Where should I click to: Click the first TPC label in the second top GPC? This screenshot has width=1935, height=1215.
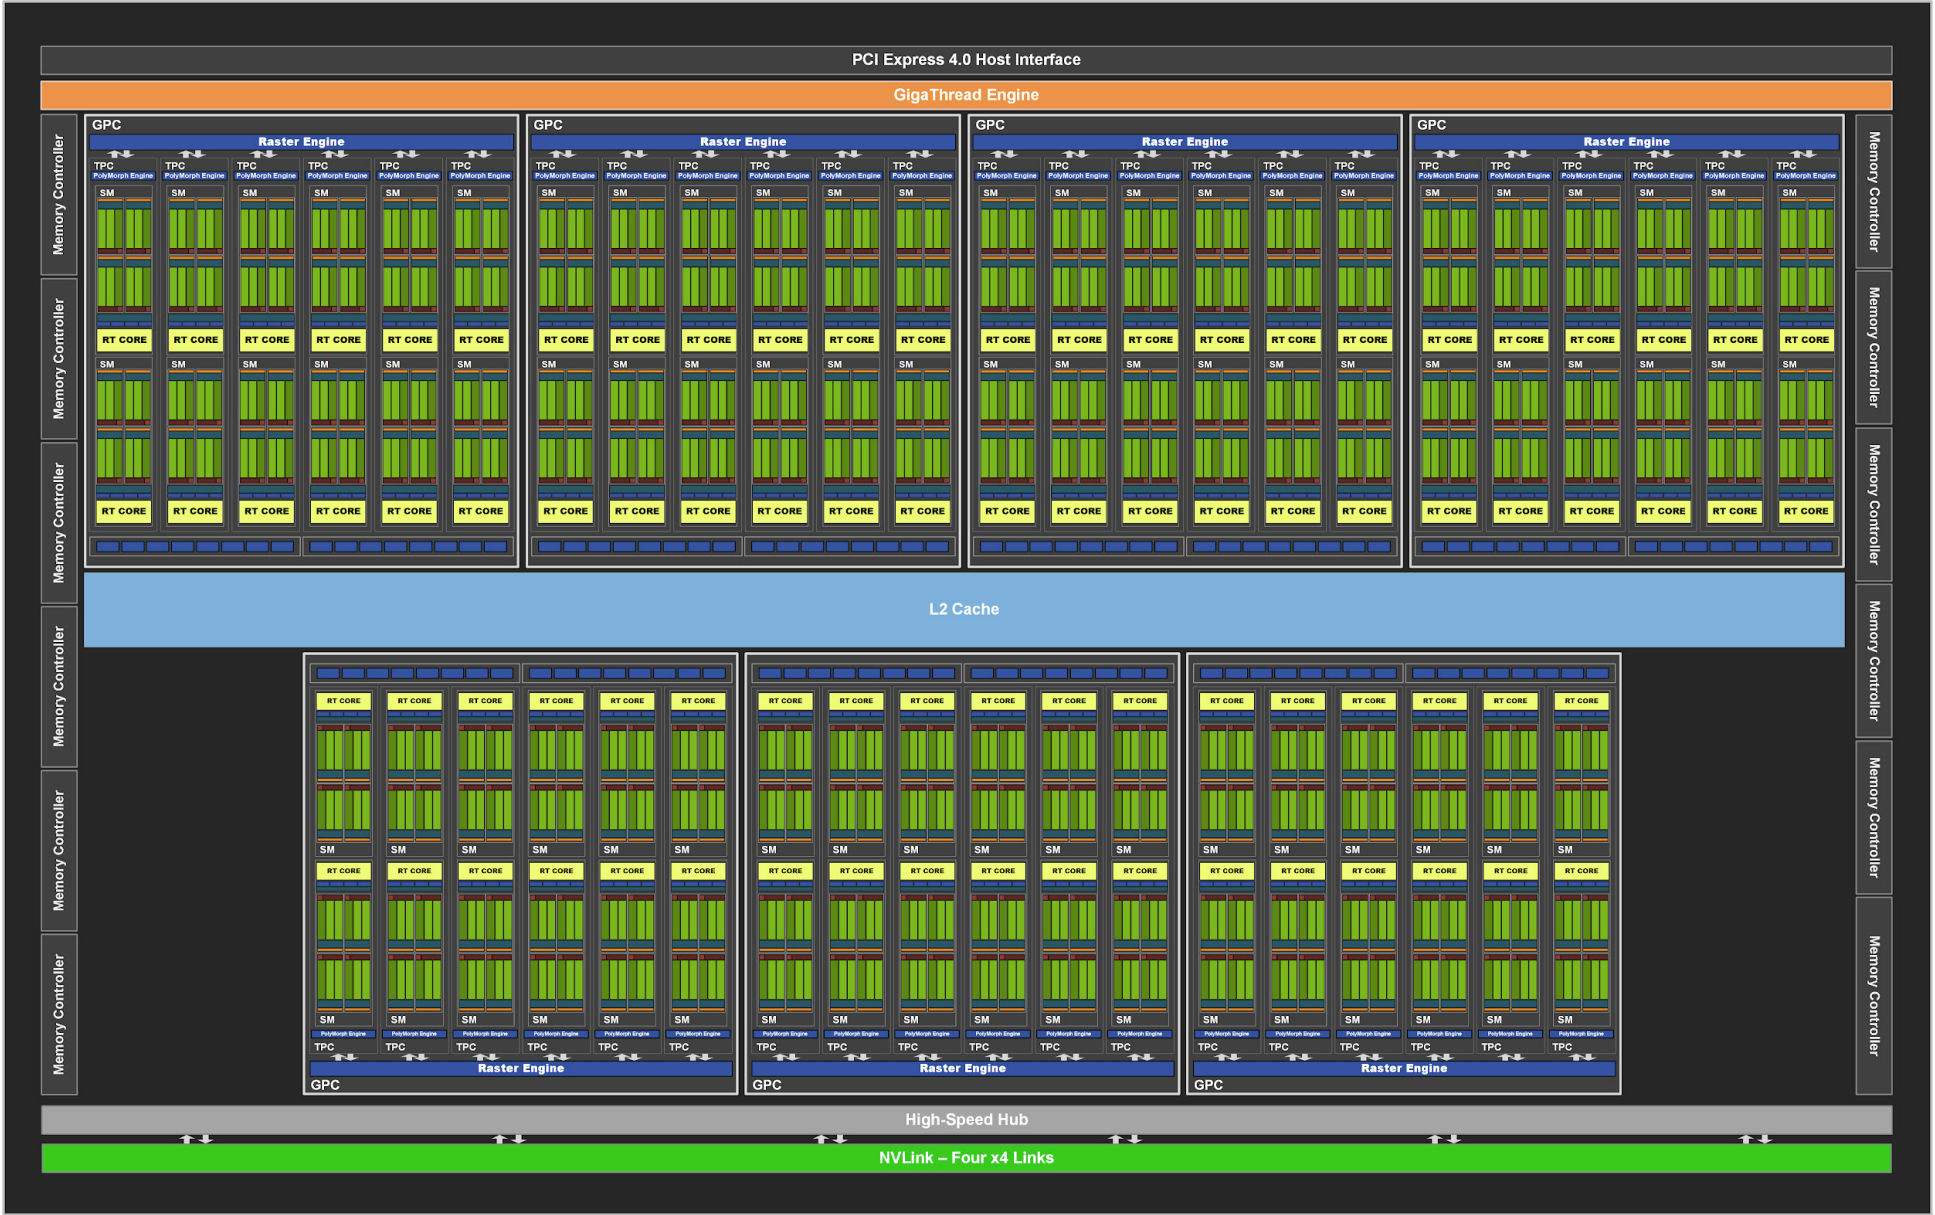coord(546,166)
